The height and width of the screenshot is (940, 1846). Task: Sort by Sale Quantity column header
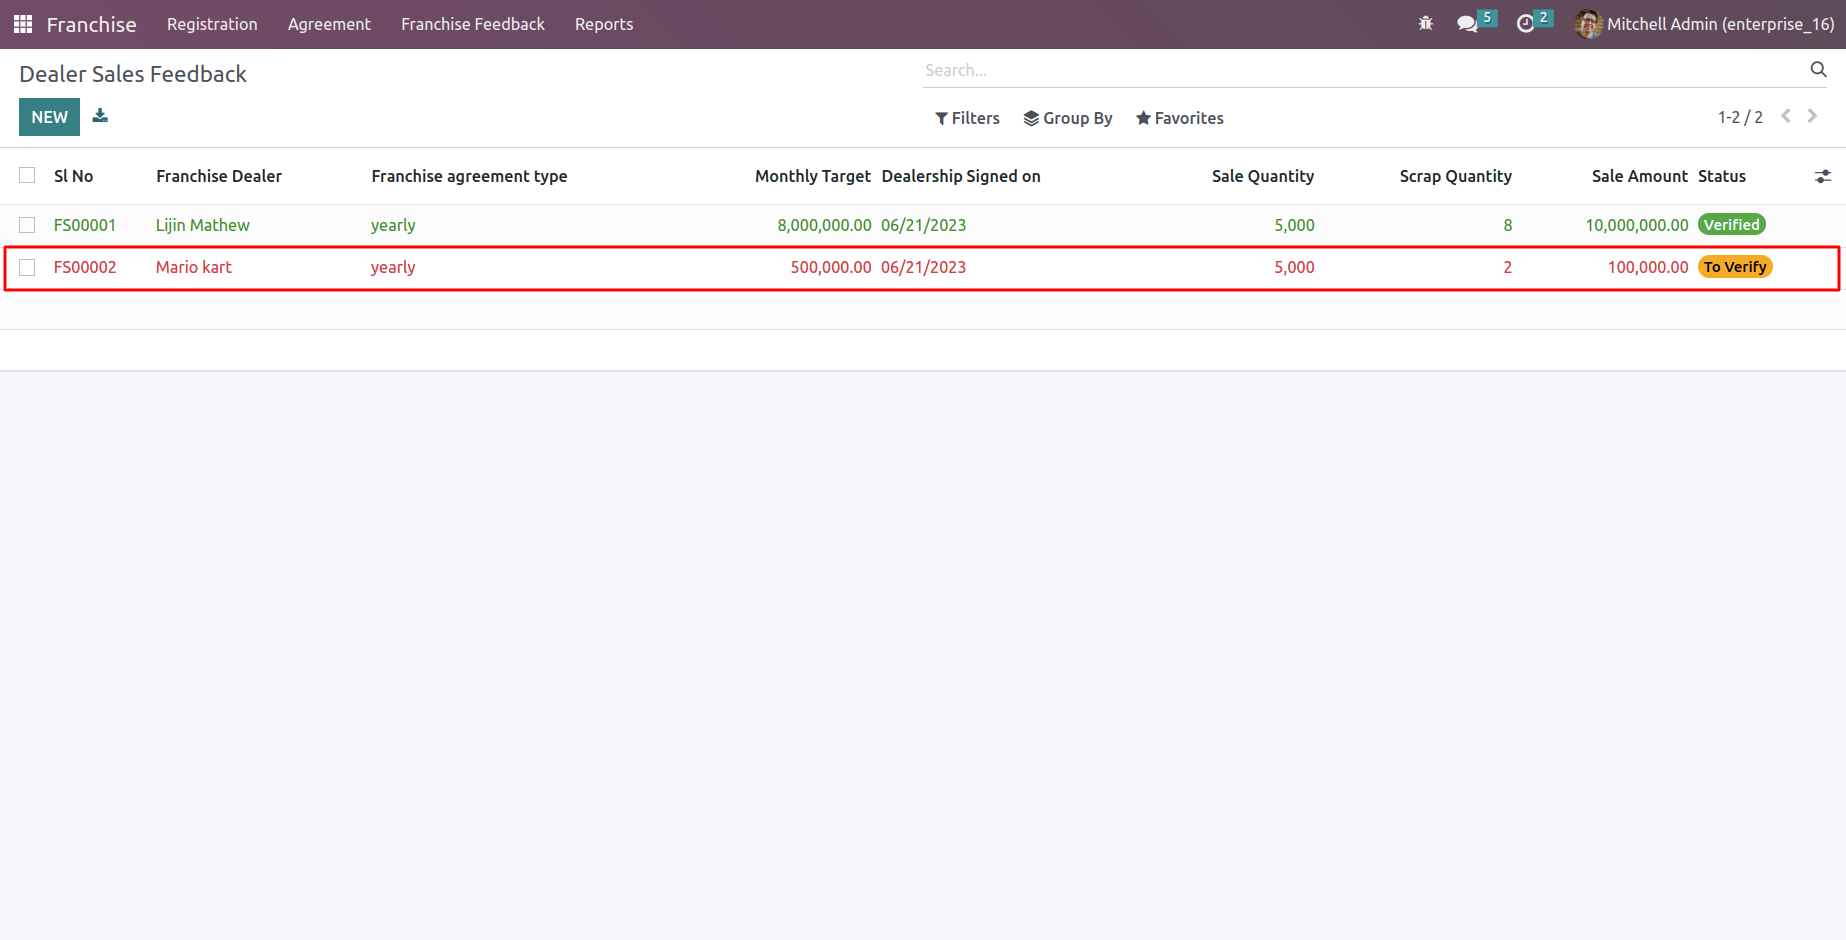(x=1263, y=176)
